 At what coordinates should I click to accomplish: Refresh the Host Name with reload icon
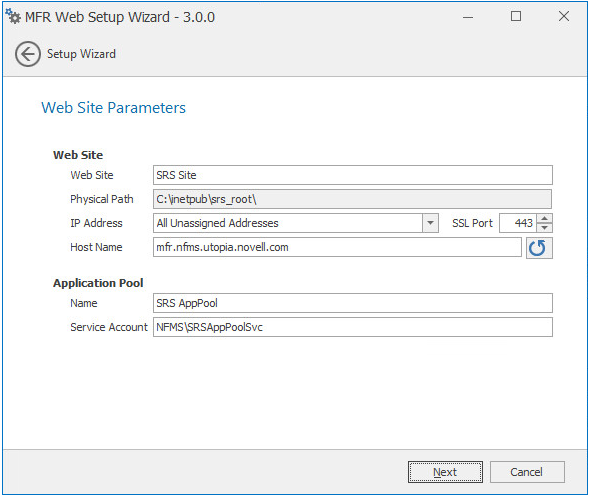click(x=539, y=248)
